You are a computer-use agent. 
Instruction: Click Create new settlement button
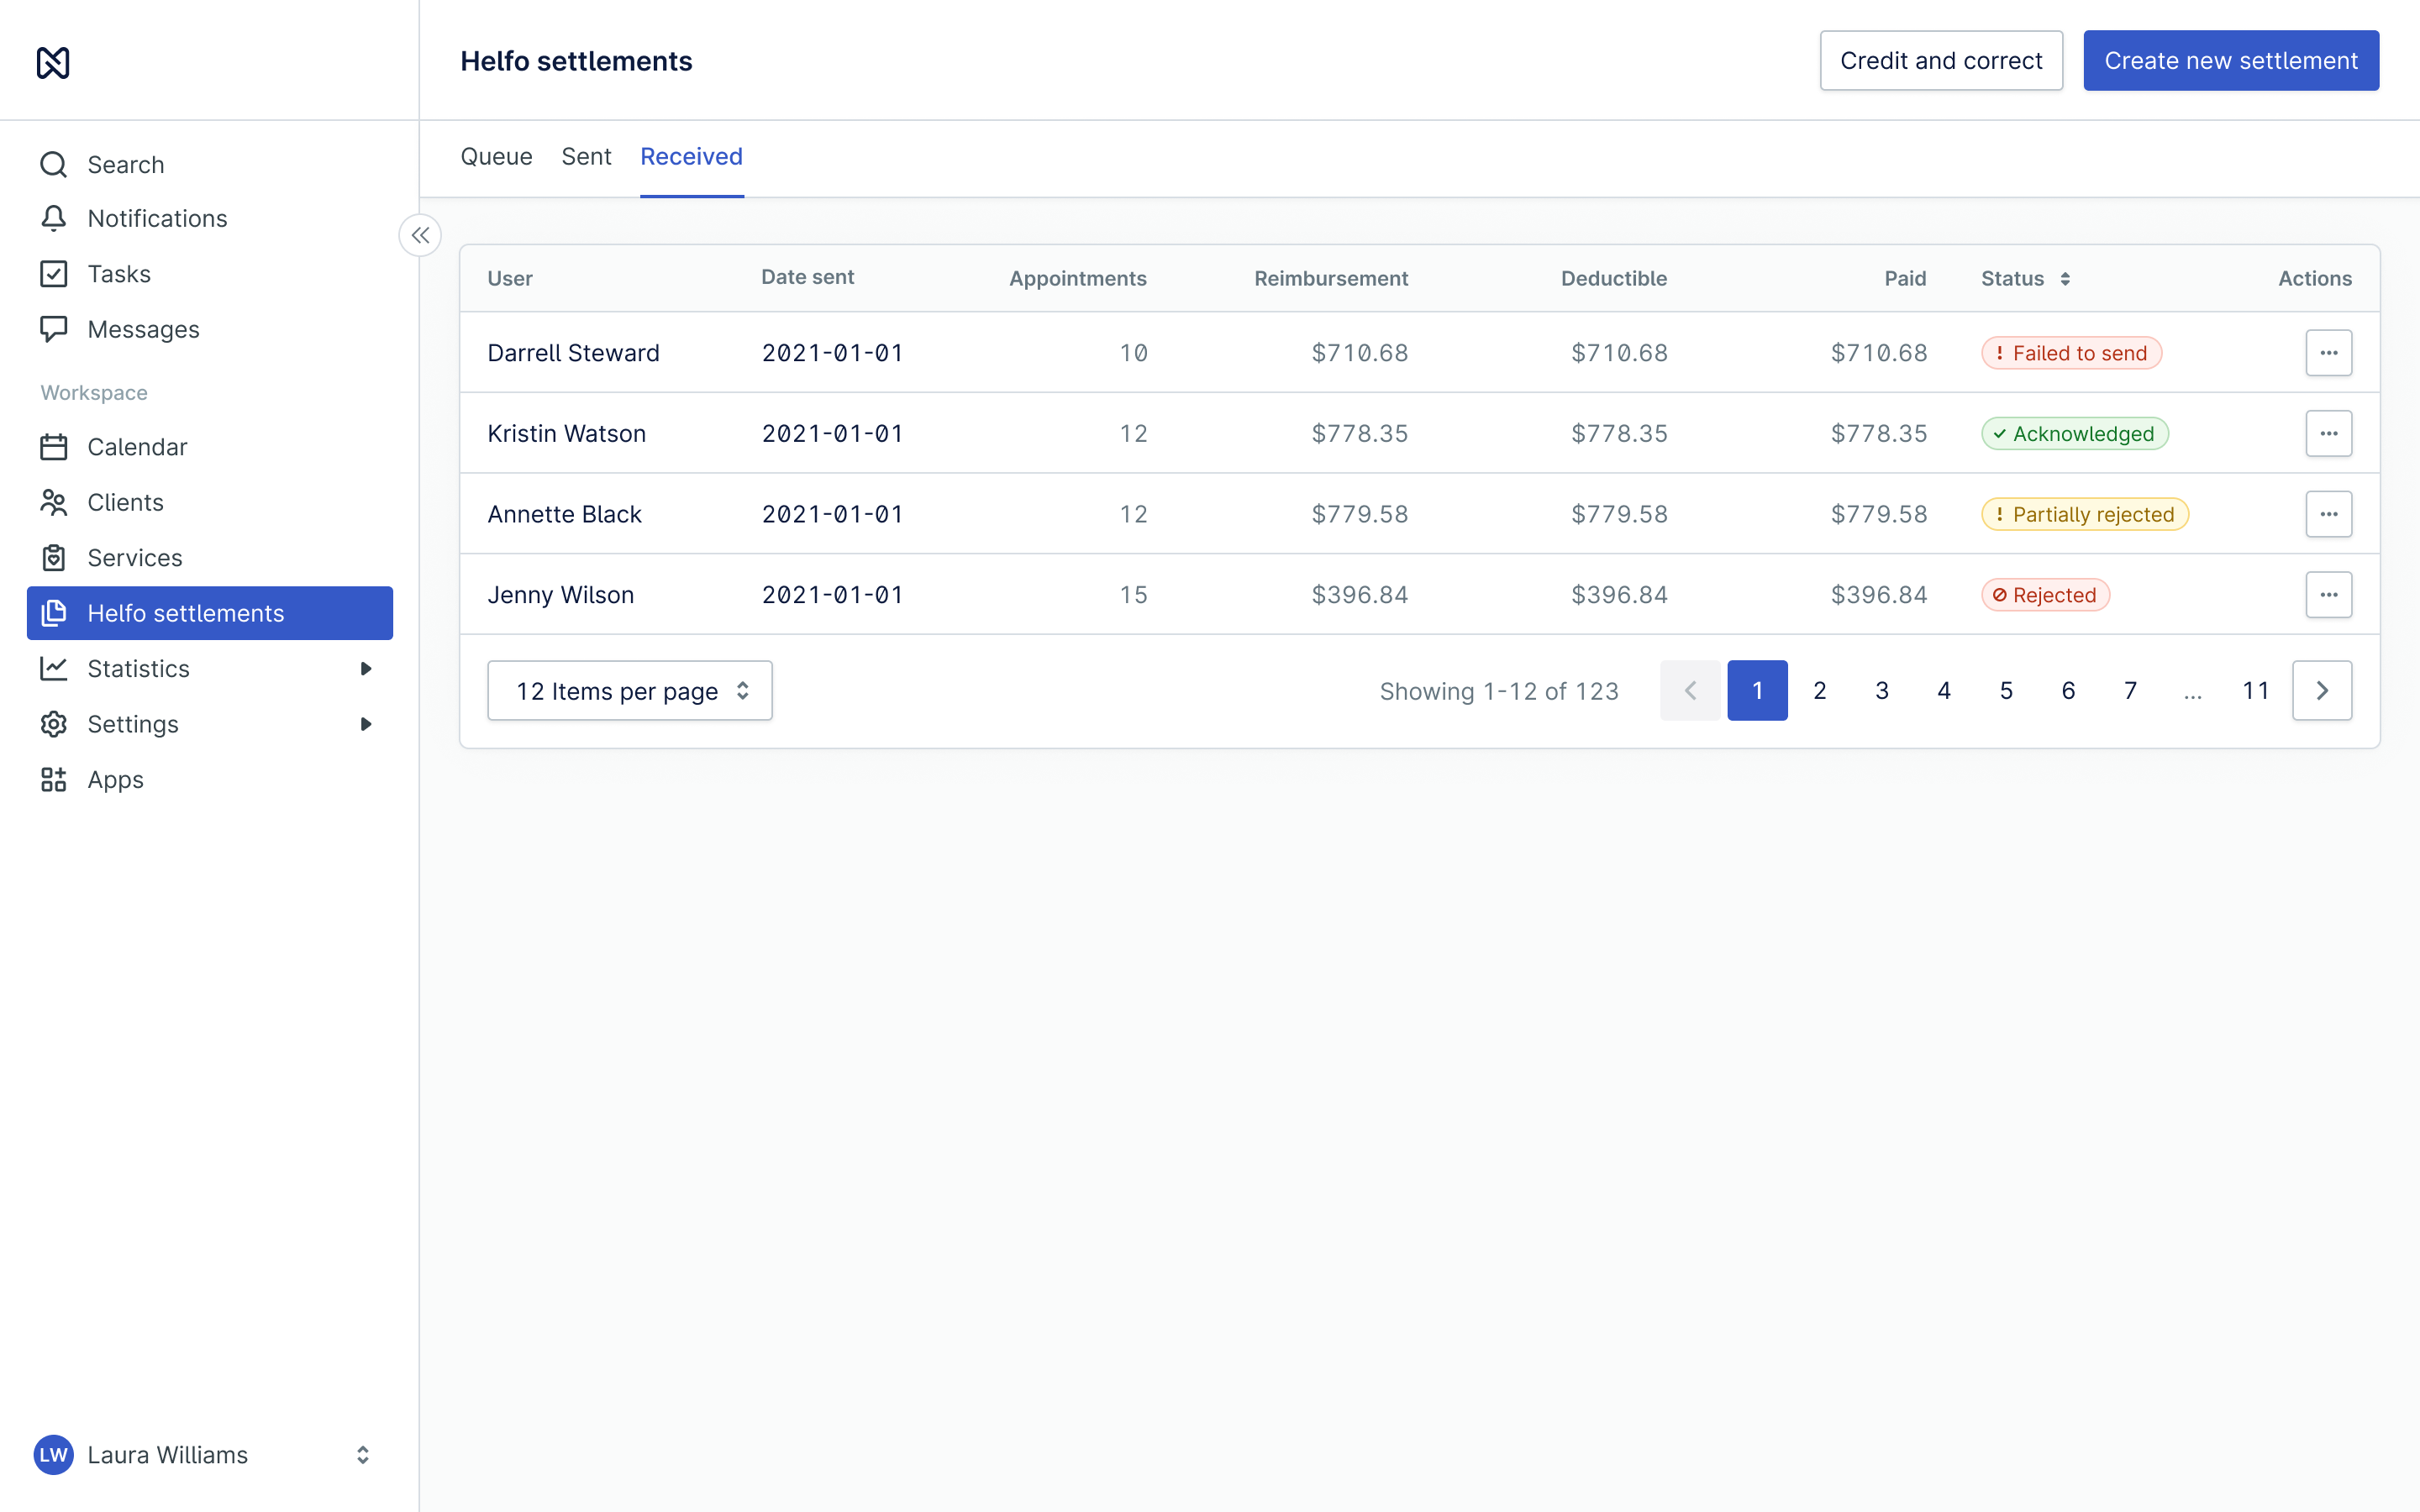(x=2231, y=61)
